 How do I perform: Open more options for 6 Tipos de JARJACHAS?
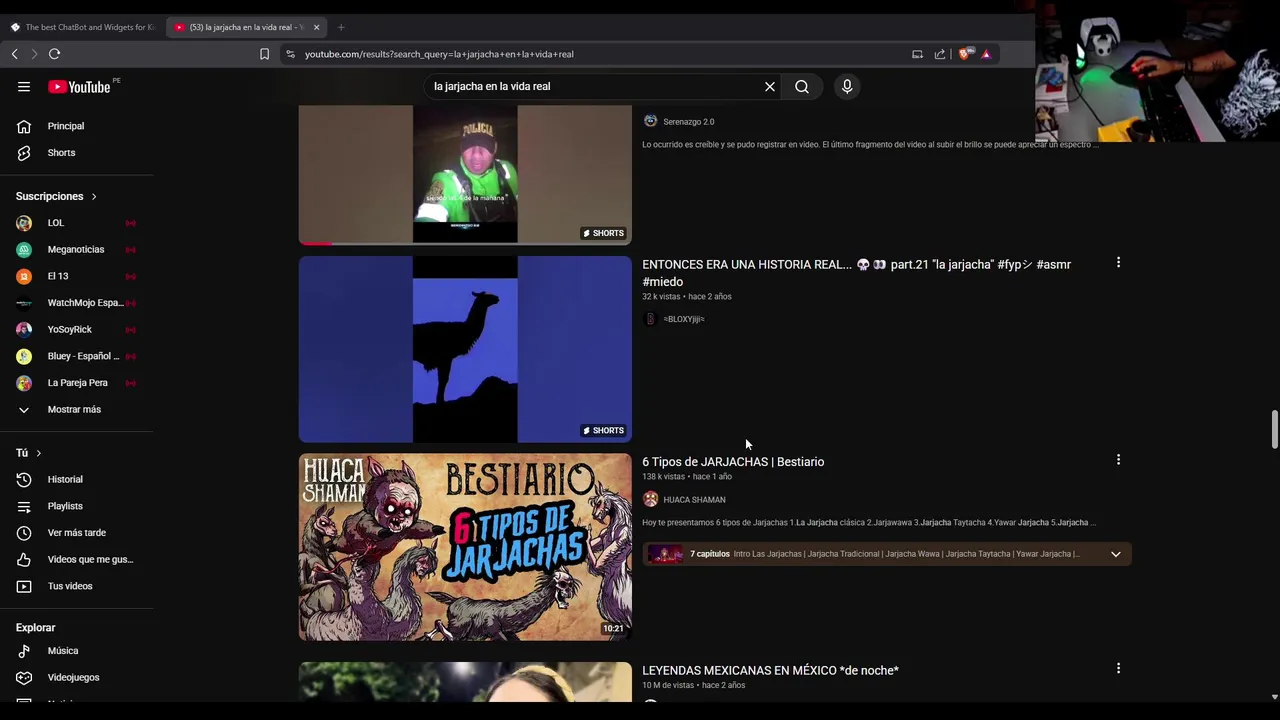1118,460
